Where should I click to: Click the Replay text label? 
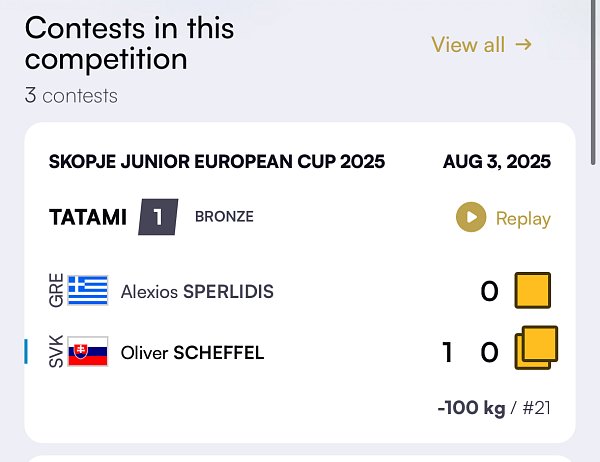click(x=523, y=219)
